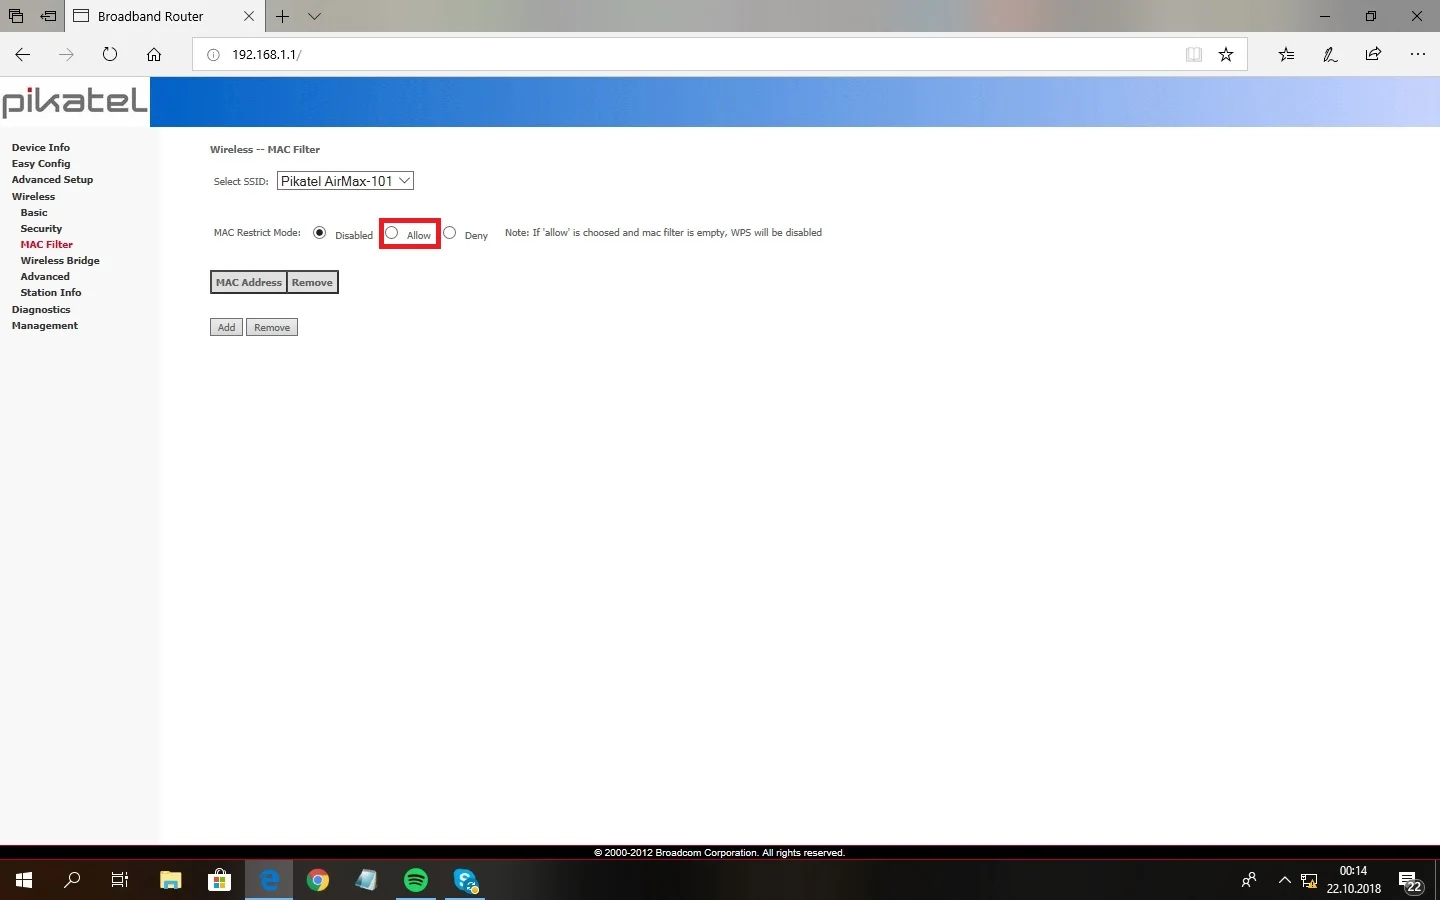
Task: Click the Share page icon
Action: click(x=1373, y=55)
